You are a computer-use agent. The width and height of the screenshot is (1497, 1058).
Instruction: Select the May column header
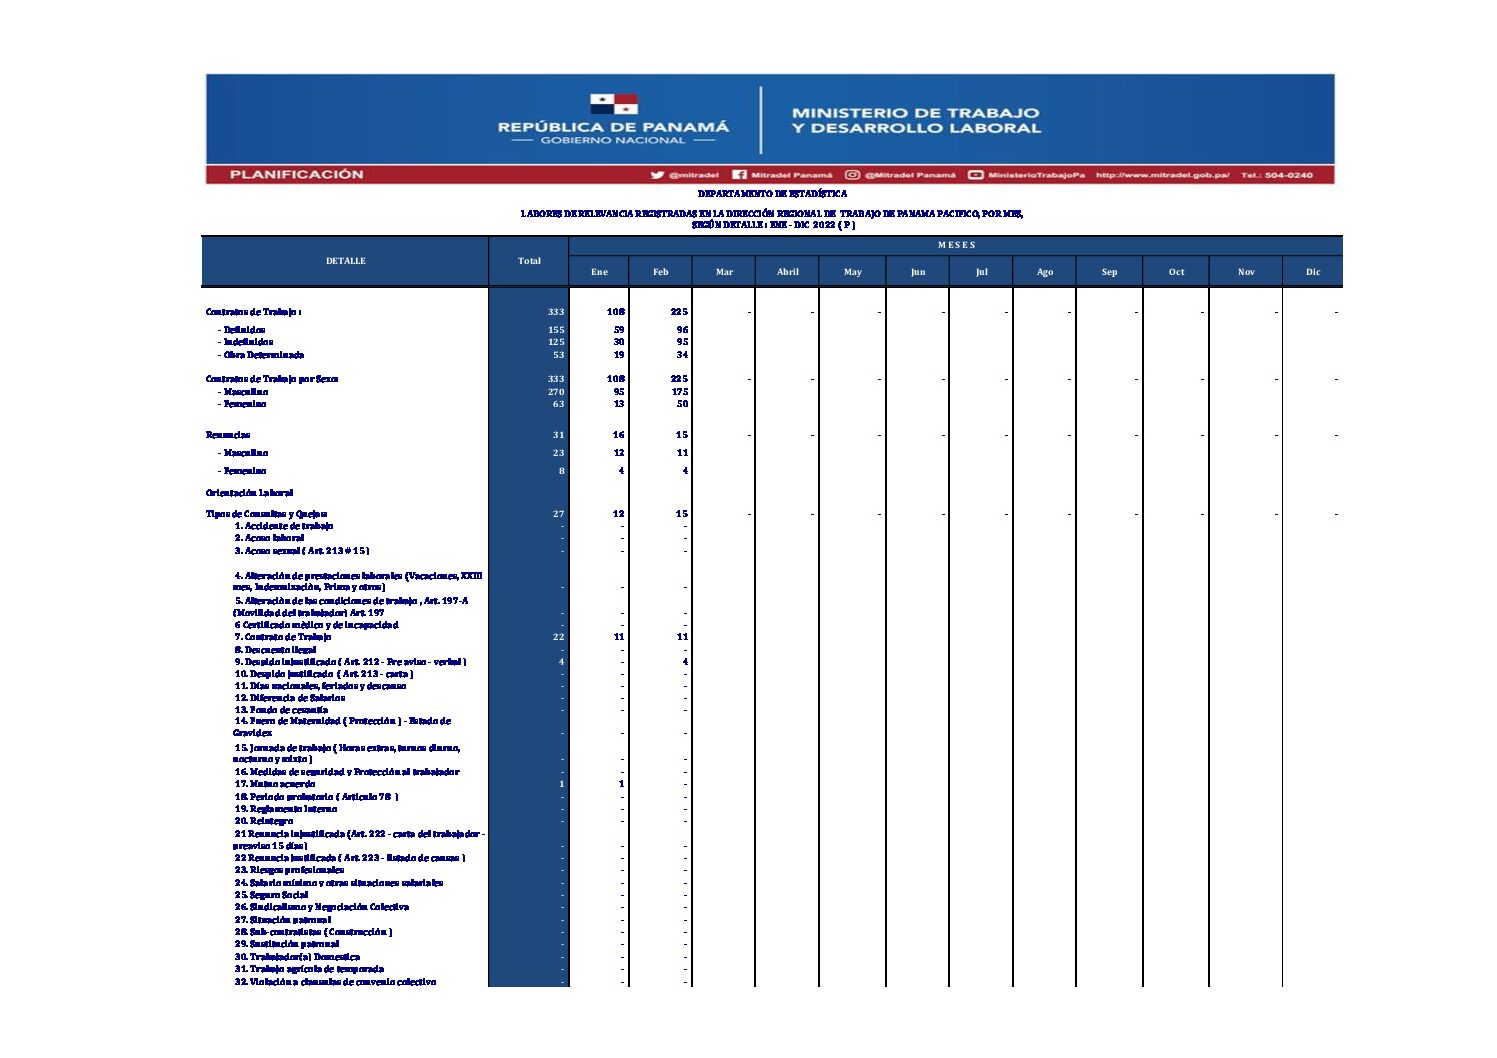[x=853, y=272]
